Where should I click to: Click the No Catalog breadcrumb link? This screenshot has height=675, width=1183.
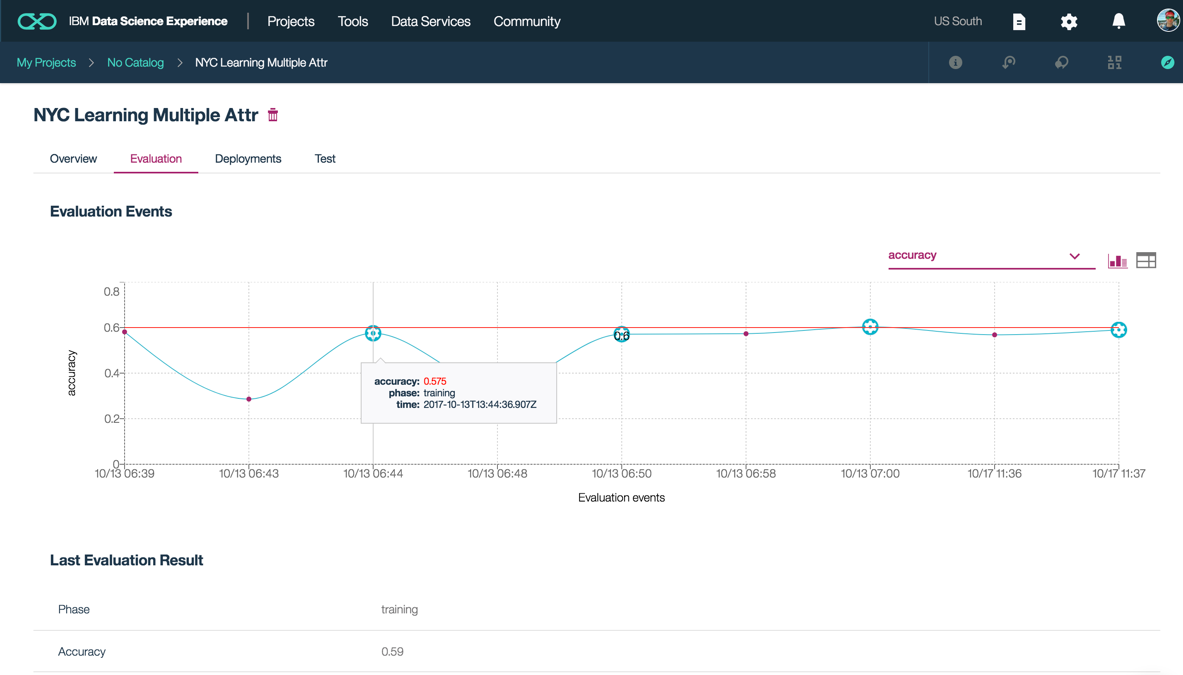135,62
